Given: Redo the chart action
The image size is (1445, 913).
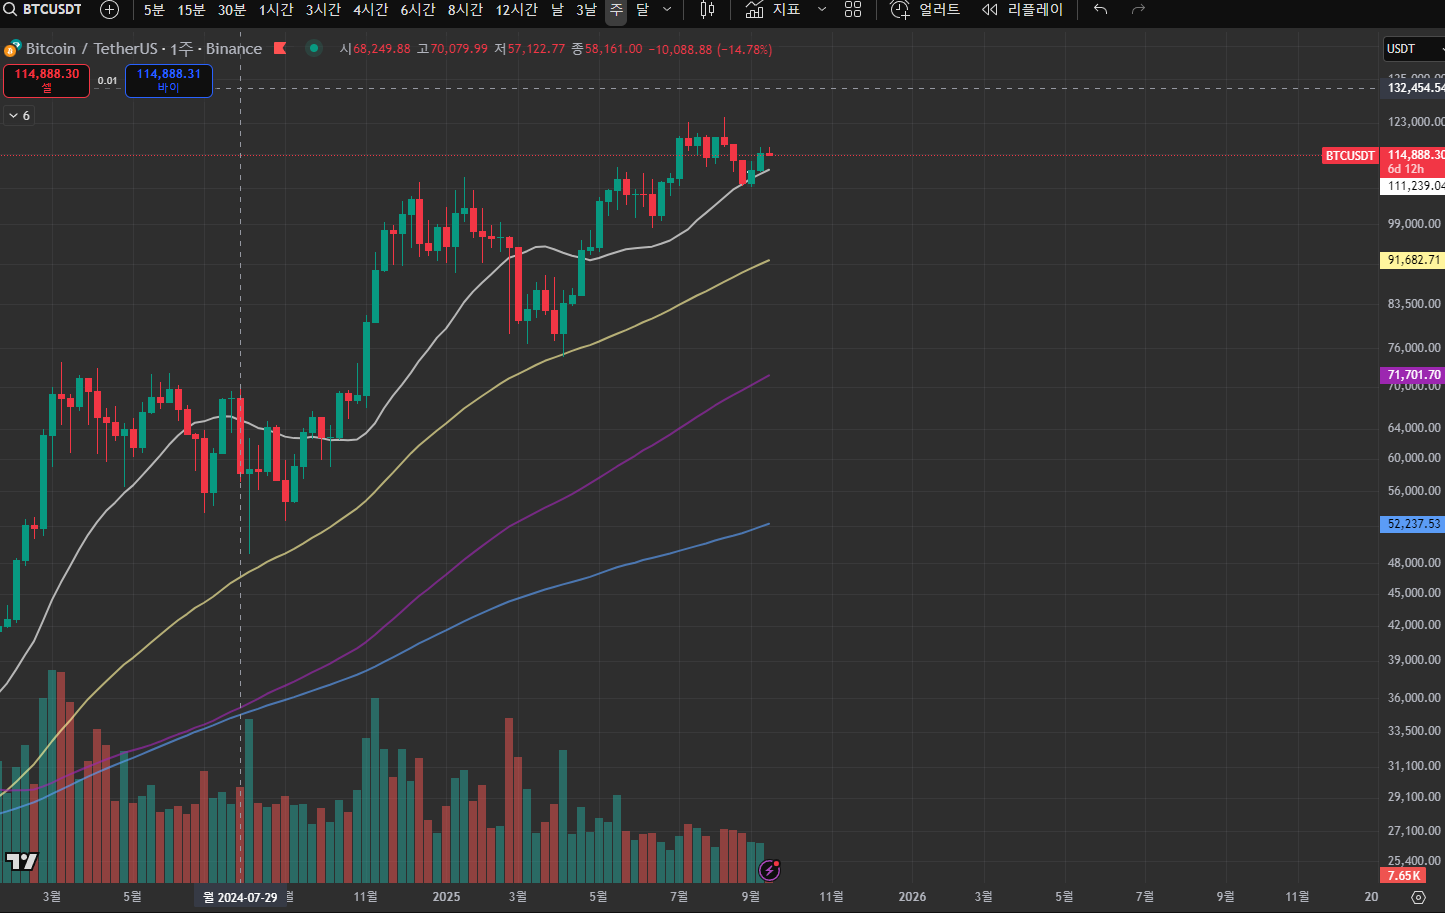Looking at the screenshot, I should click(x=1138, y=10).
